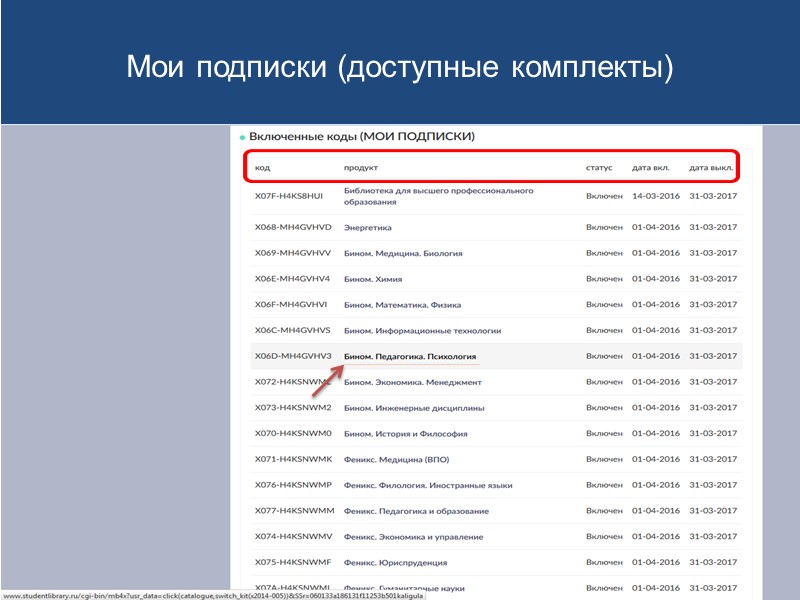Select code X069-MH4GVHVV
Screen dimensions: 800x600
coord(293,253)
